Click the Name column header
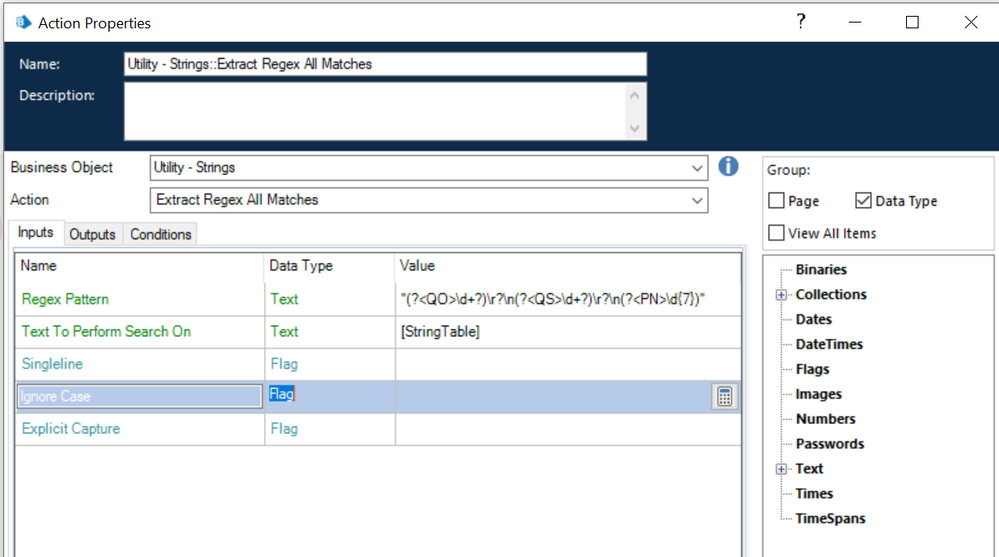This screenshot has width=999, height=557. tap(38, 266)
